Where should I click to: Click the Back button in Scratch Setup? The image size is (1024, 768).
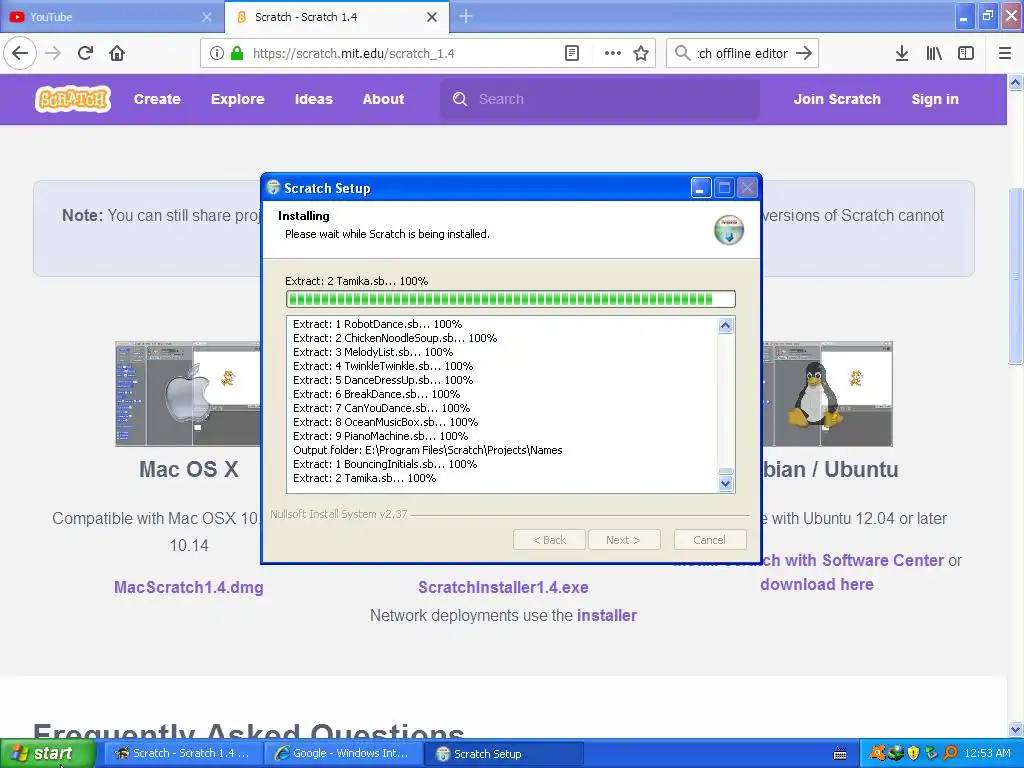coord(550,540)
